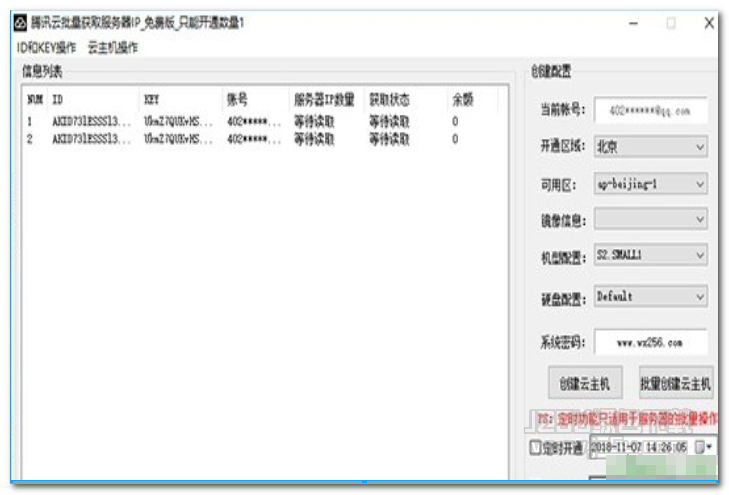This screenshot has width=729, height=495.
Task: Click the 系统密码 password input field
Action: 650,342
